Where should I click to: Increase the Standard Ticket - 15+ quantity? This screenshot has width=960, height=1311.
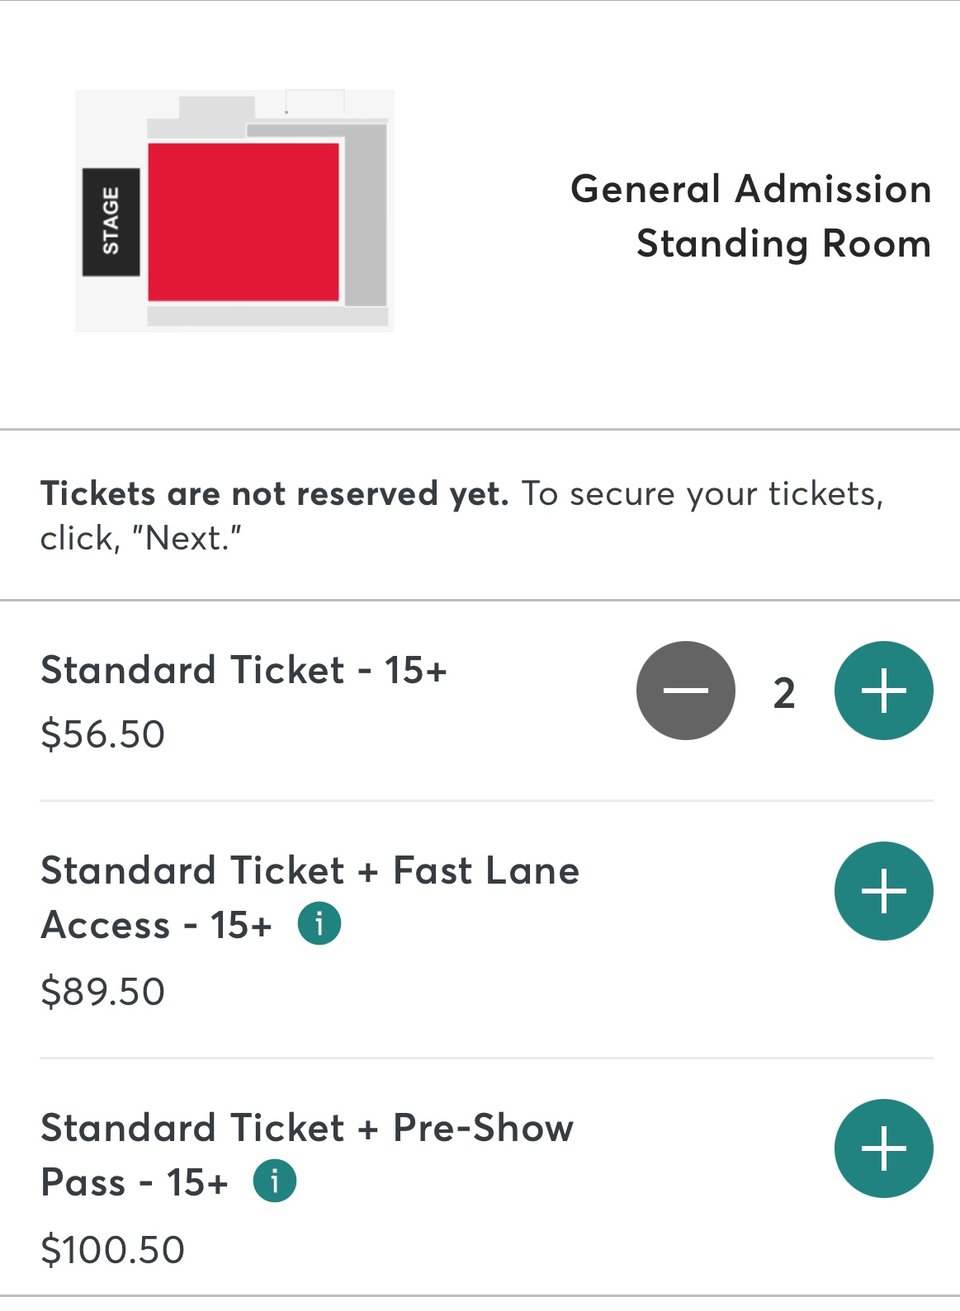(884, 691)
